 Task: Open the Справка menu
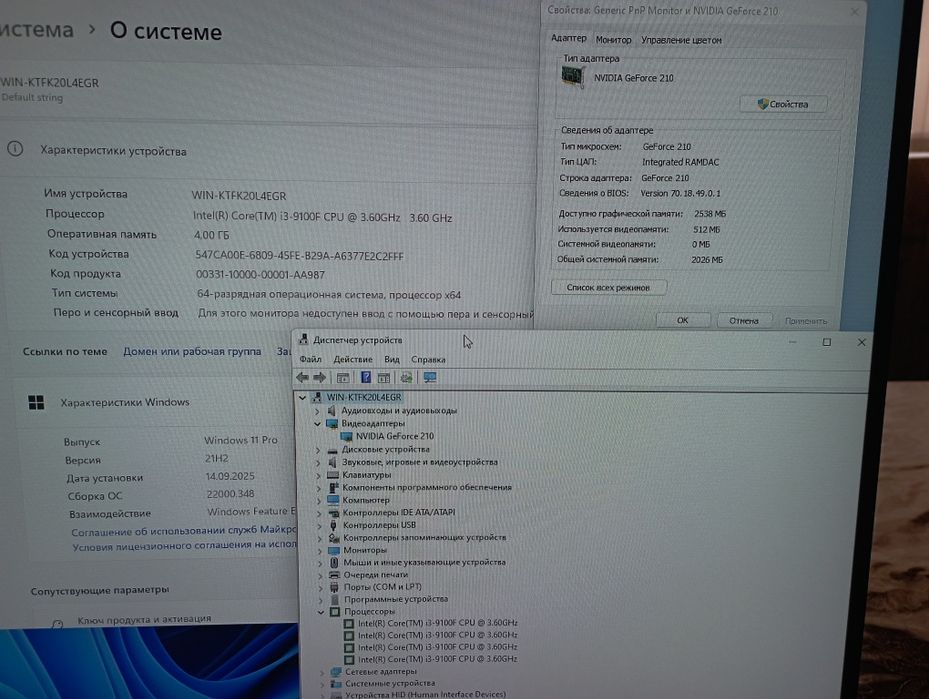[428, 360]
